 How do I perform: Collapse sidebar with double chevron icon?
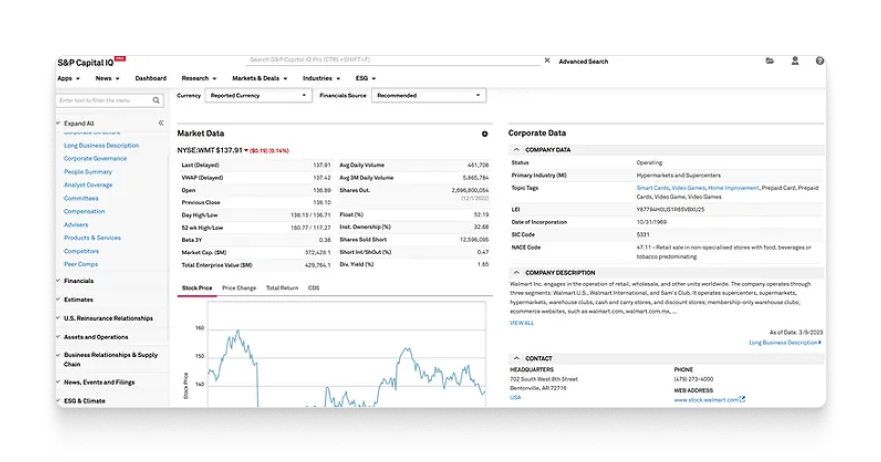click(x=161, y=123)
